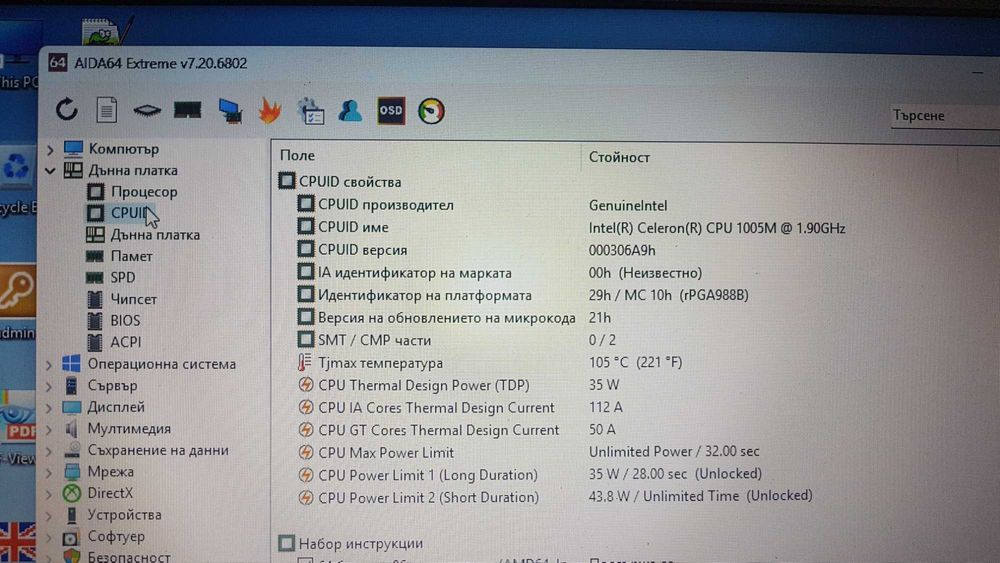The width and height of the screenshot is (1000, 563).
Task: Select the CPUID име row
Action: coord(353,227)
